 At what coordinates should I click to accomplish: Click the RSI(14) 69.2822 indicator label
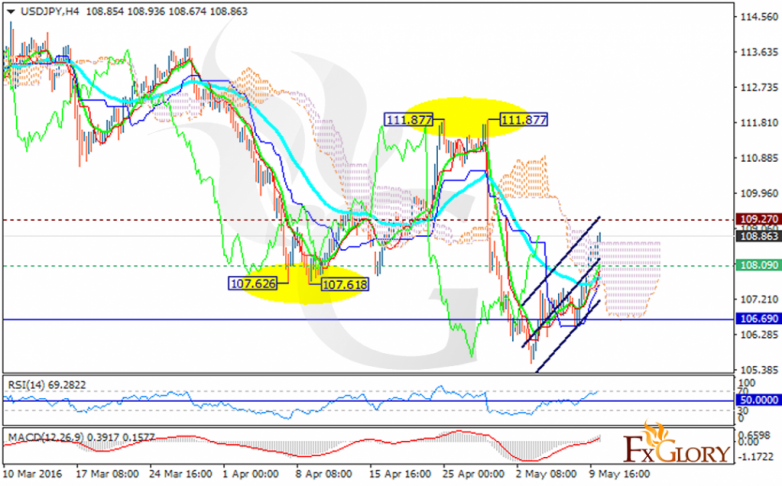[46, 385]
